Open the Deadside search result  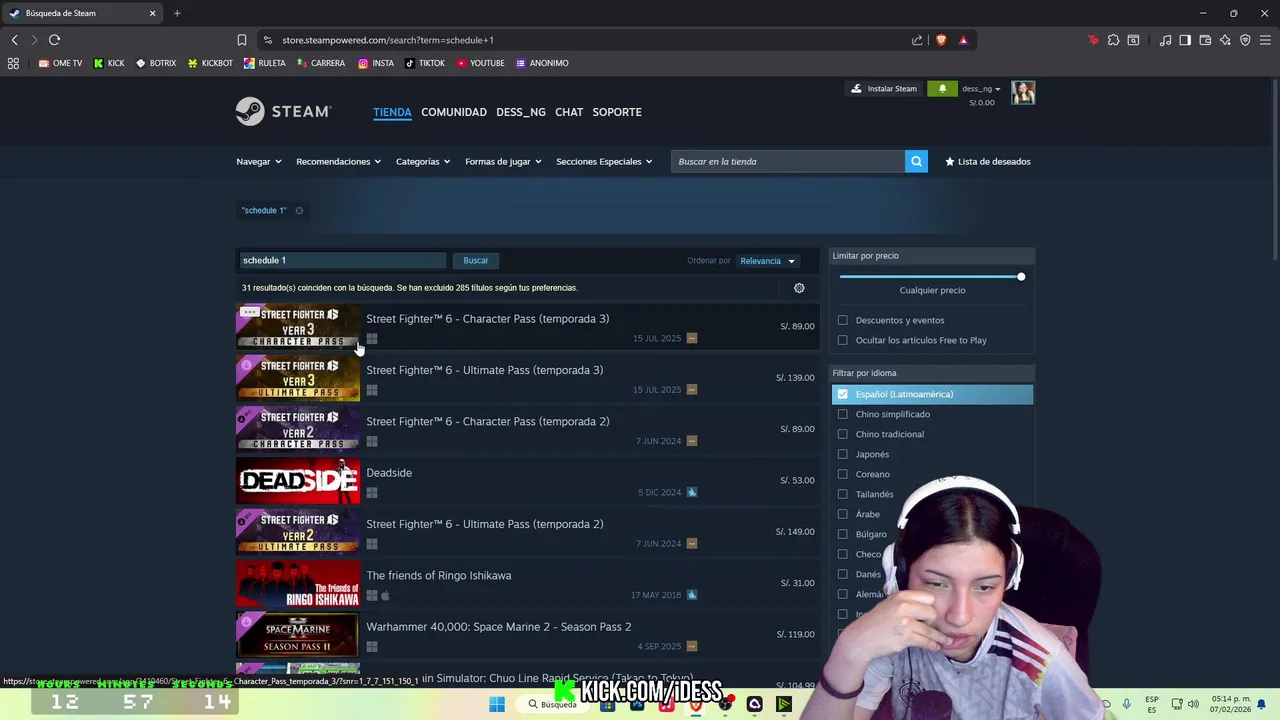tap(527, 481)
